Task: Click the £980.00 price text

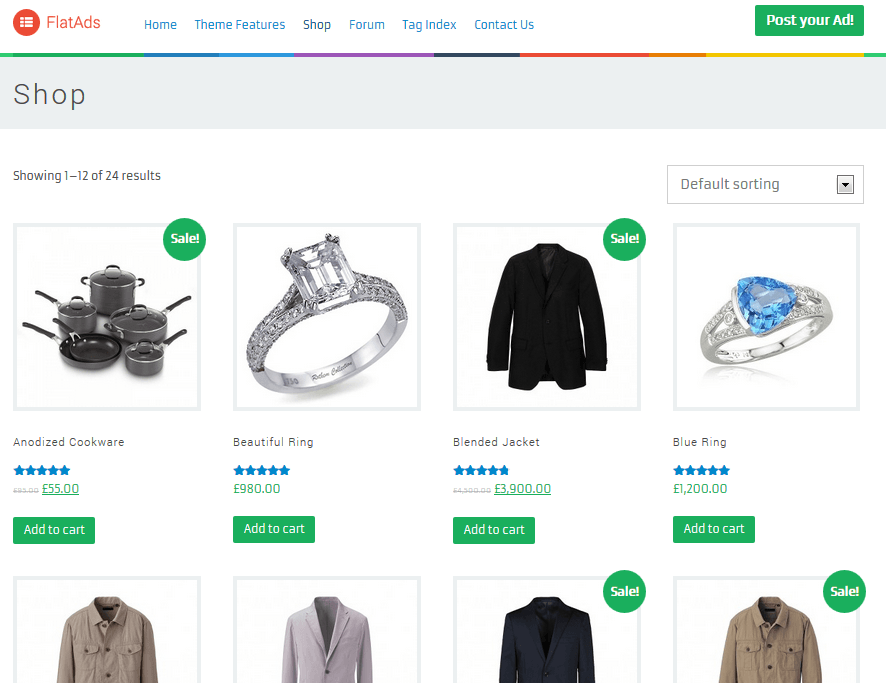Action: point(257,489)
